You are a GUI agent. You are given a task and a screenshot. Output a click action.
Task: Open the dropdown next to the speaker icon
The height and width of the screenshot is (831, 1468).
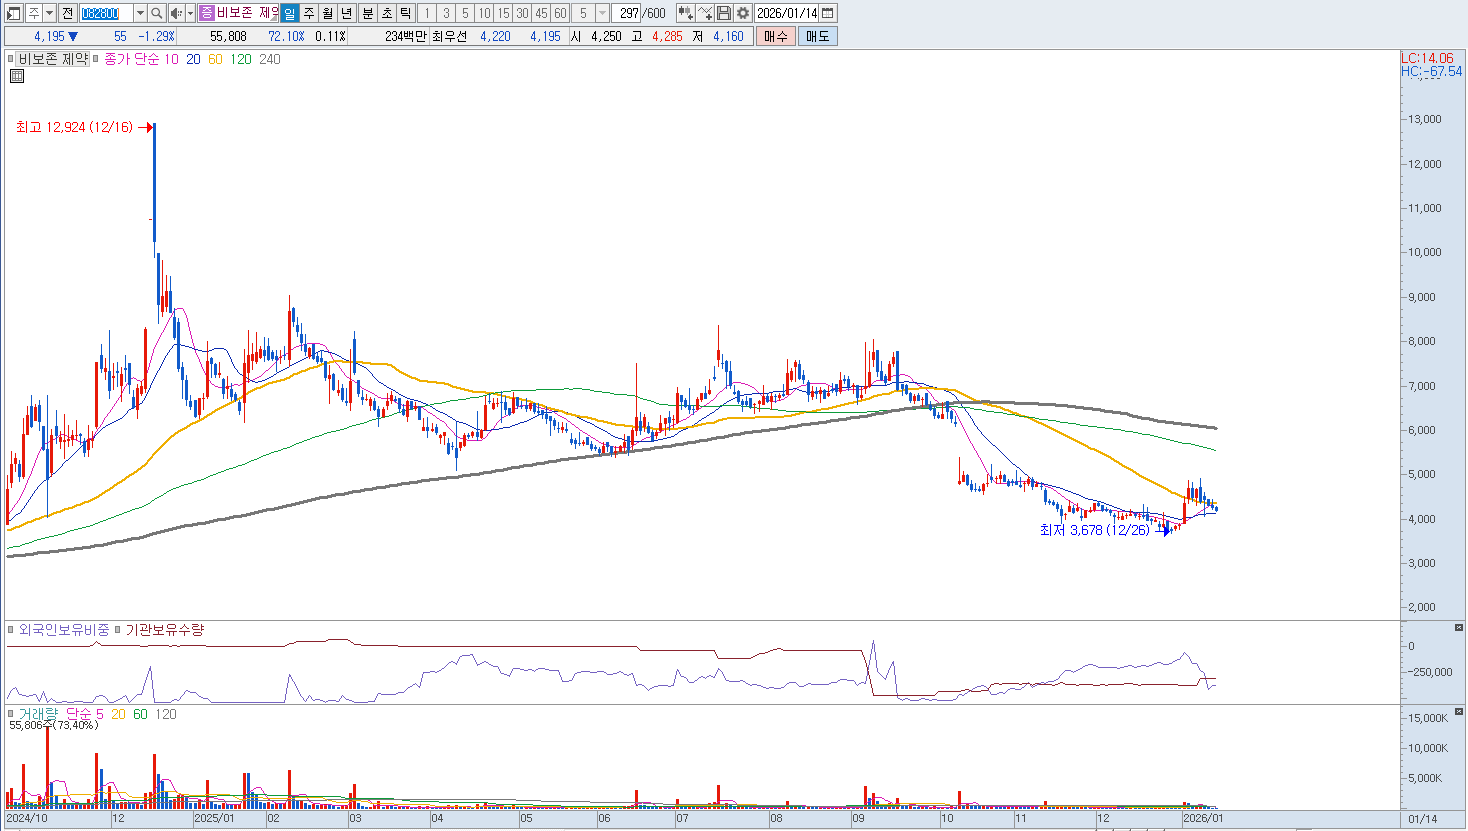[190, 13]
